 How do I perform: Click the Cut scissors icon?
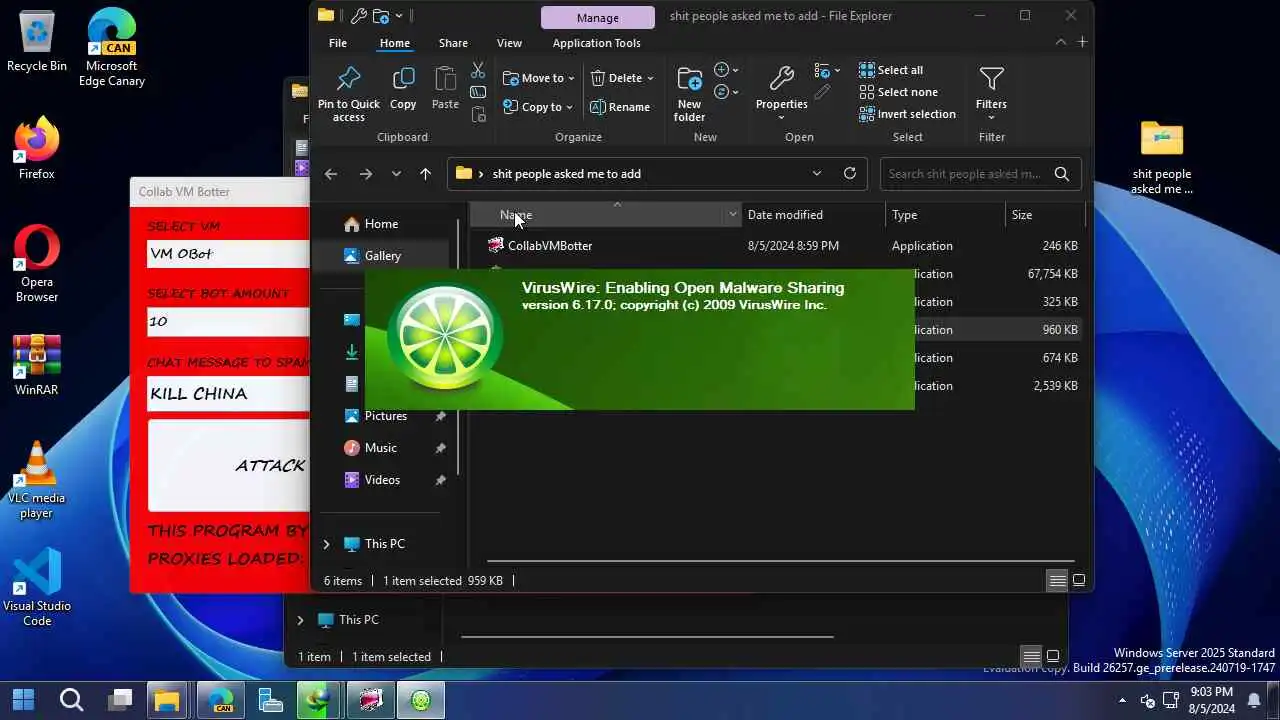[478, 70]
